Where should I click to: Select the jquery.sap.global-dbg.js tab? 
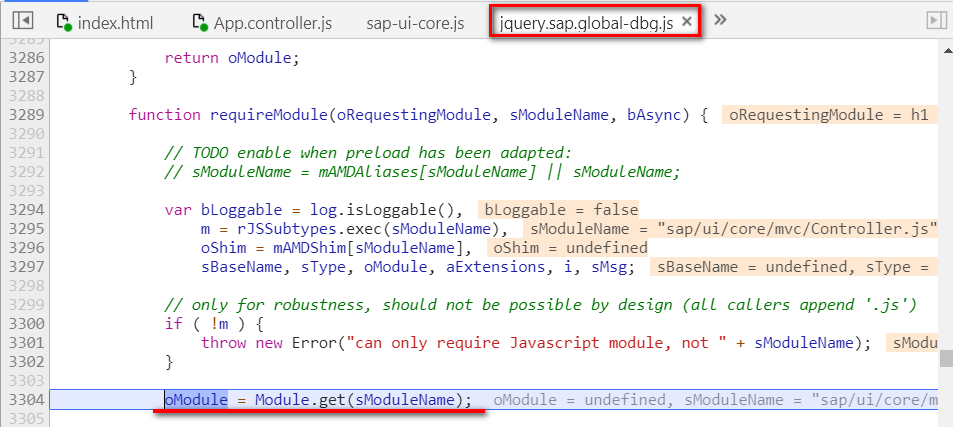[586, 23]
